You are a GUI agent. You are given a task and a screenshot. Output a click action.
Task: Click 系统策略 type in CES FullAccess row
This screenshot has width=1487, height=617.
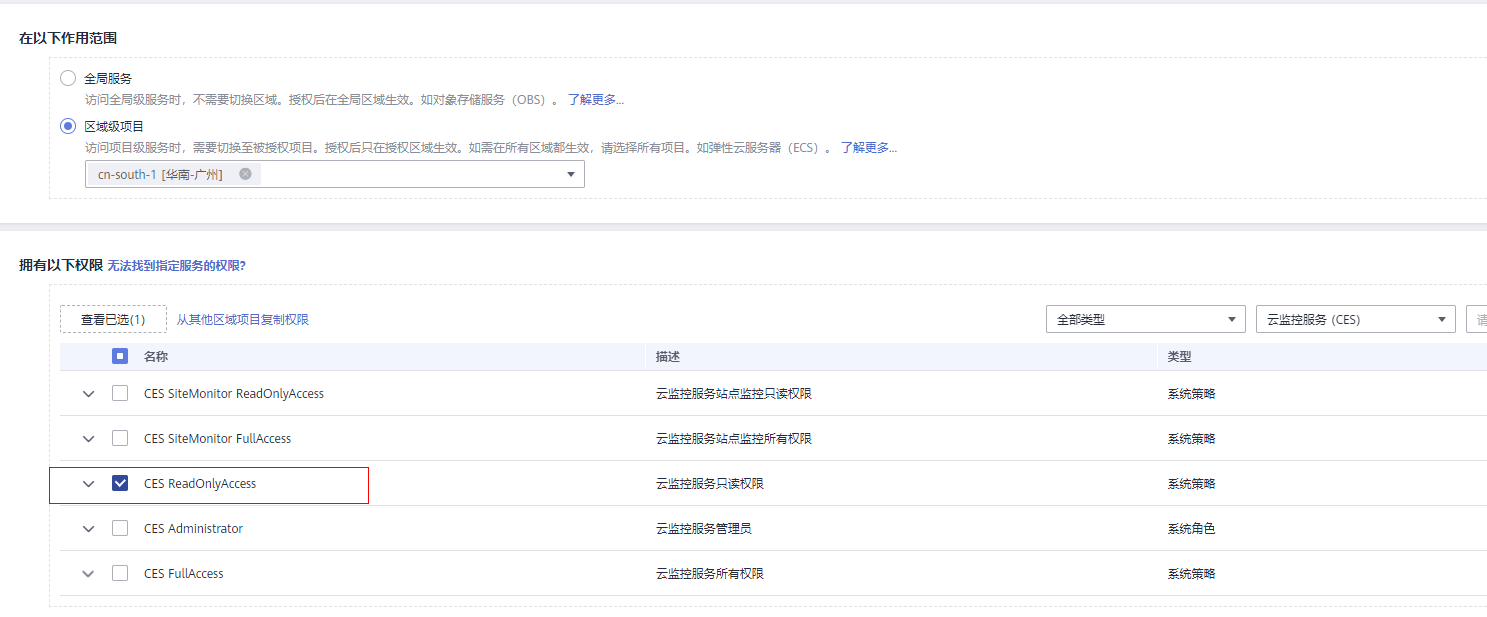[x=1192, y=574]
